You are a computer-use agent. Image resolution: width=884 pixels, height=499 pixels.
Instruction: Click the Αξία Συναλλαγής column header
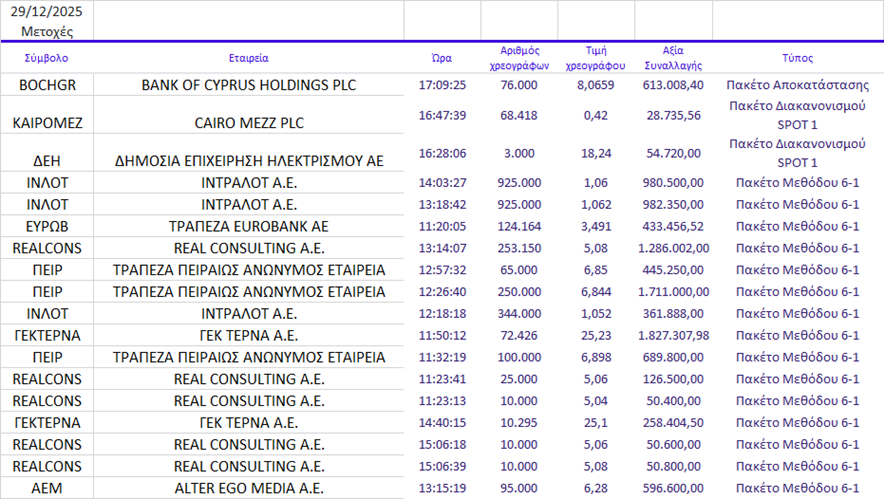click(673, 58)
